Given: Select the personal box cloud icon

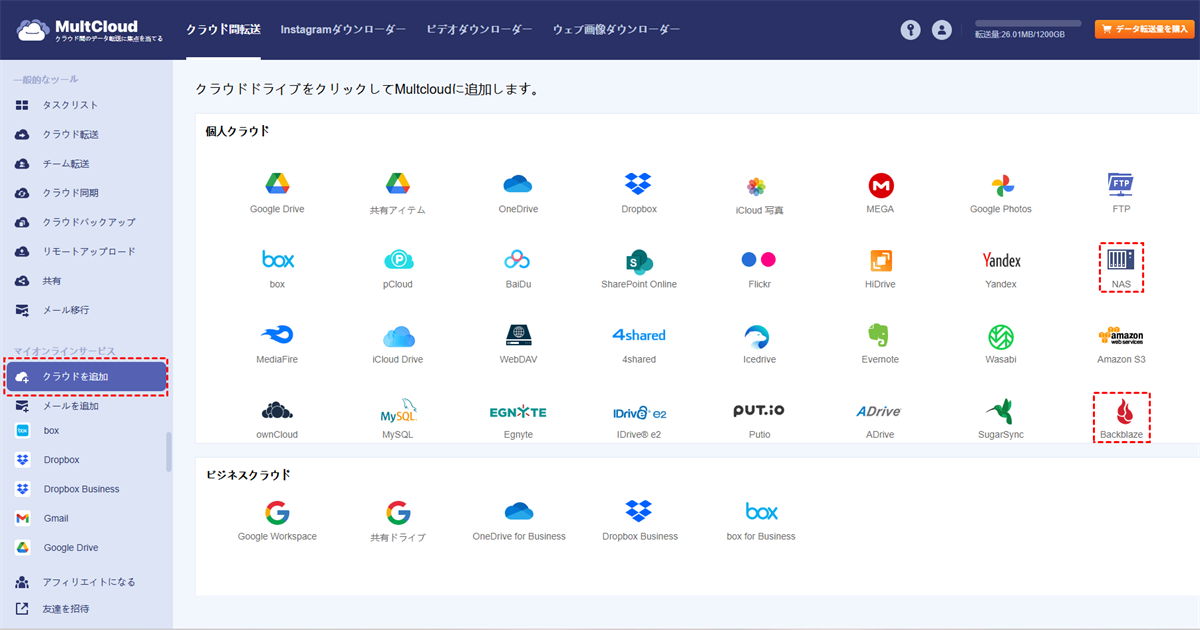Looking at the screenshot, I should click(277, 260).
